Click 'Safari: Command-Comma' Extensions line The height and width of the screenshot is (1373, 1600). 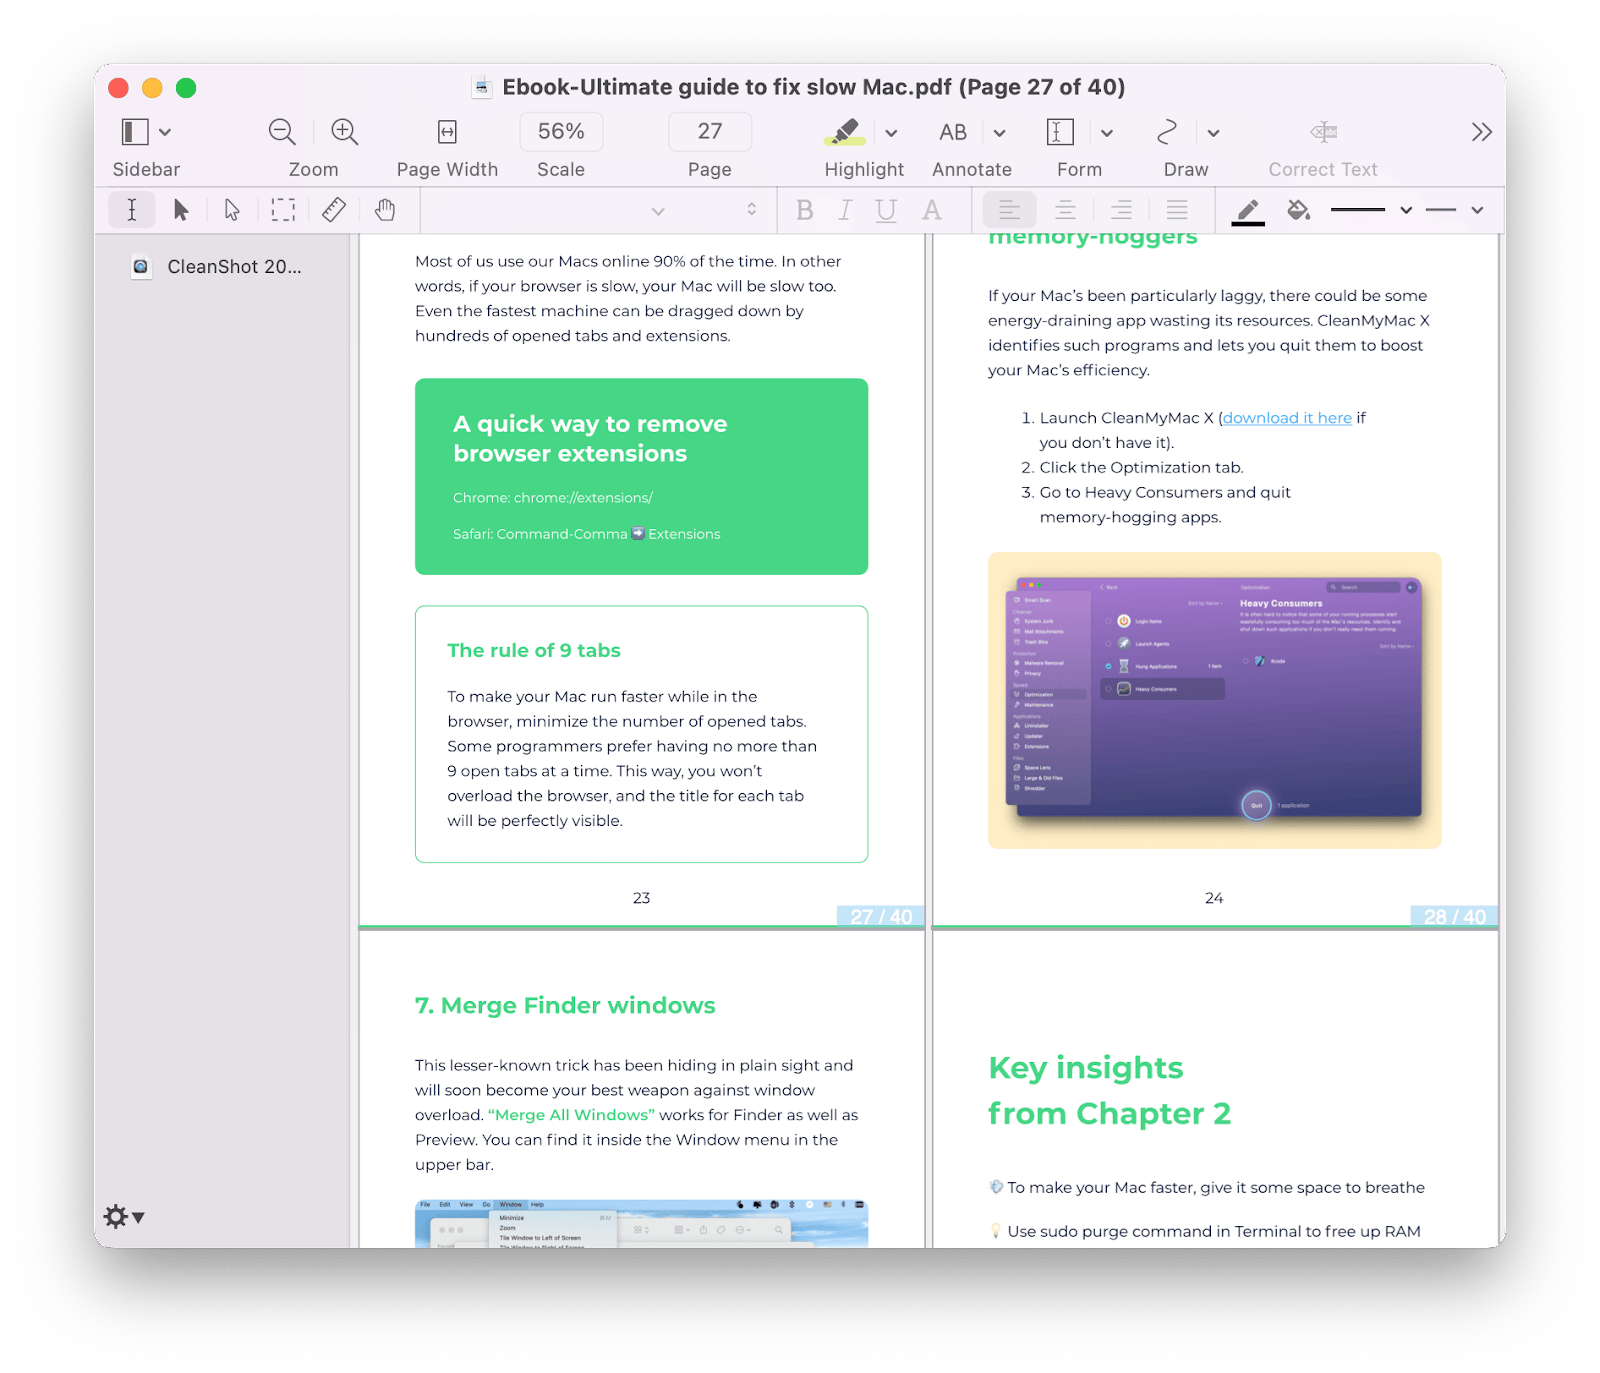tap(586, 534)
